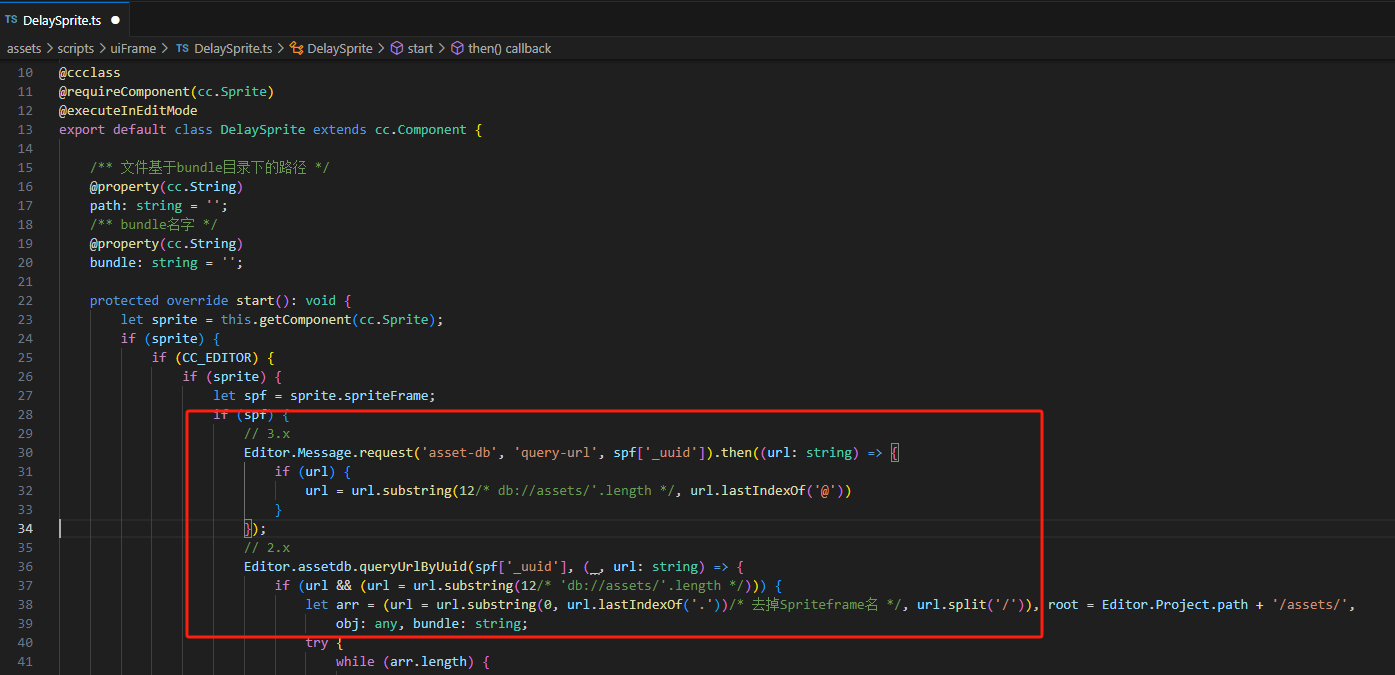Open the DelaySprite class breadcrumb
Screen dimensions: 1395x675
pyautogui.click(x=339, y=48)
